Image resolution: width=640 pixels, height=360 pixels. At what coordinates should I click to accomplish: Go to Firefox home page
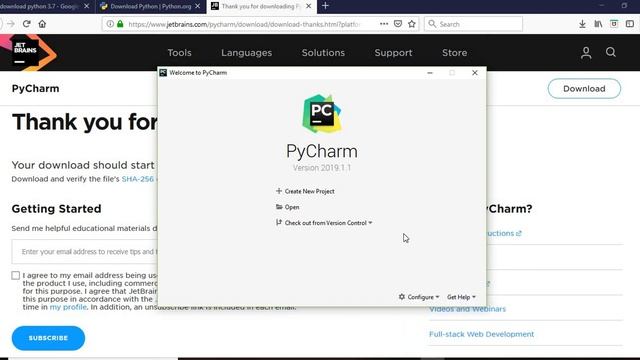pyautogui.click(x=42, y=24)
